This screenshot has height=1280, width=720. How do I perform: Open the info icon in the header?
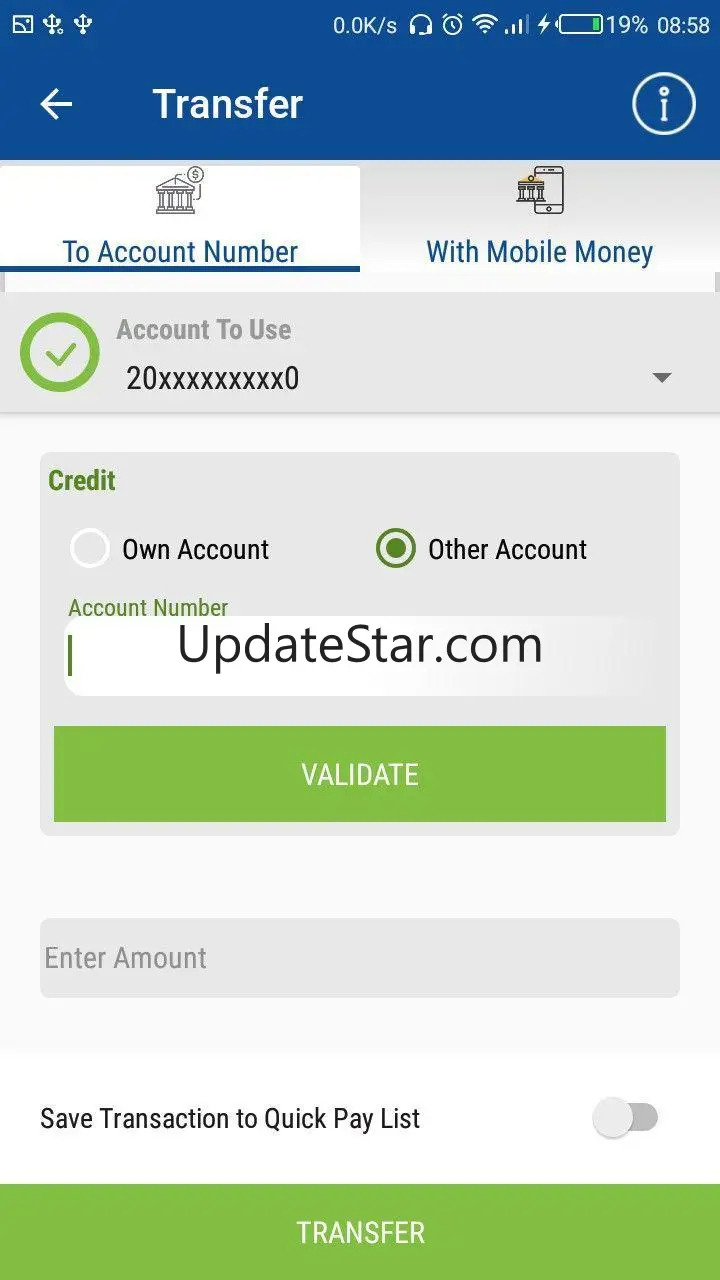pos(664,103)
